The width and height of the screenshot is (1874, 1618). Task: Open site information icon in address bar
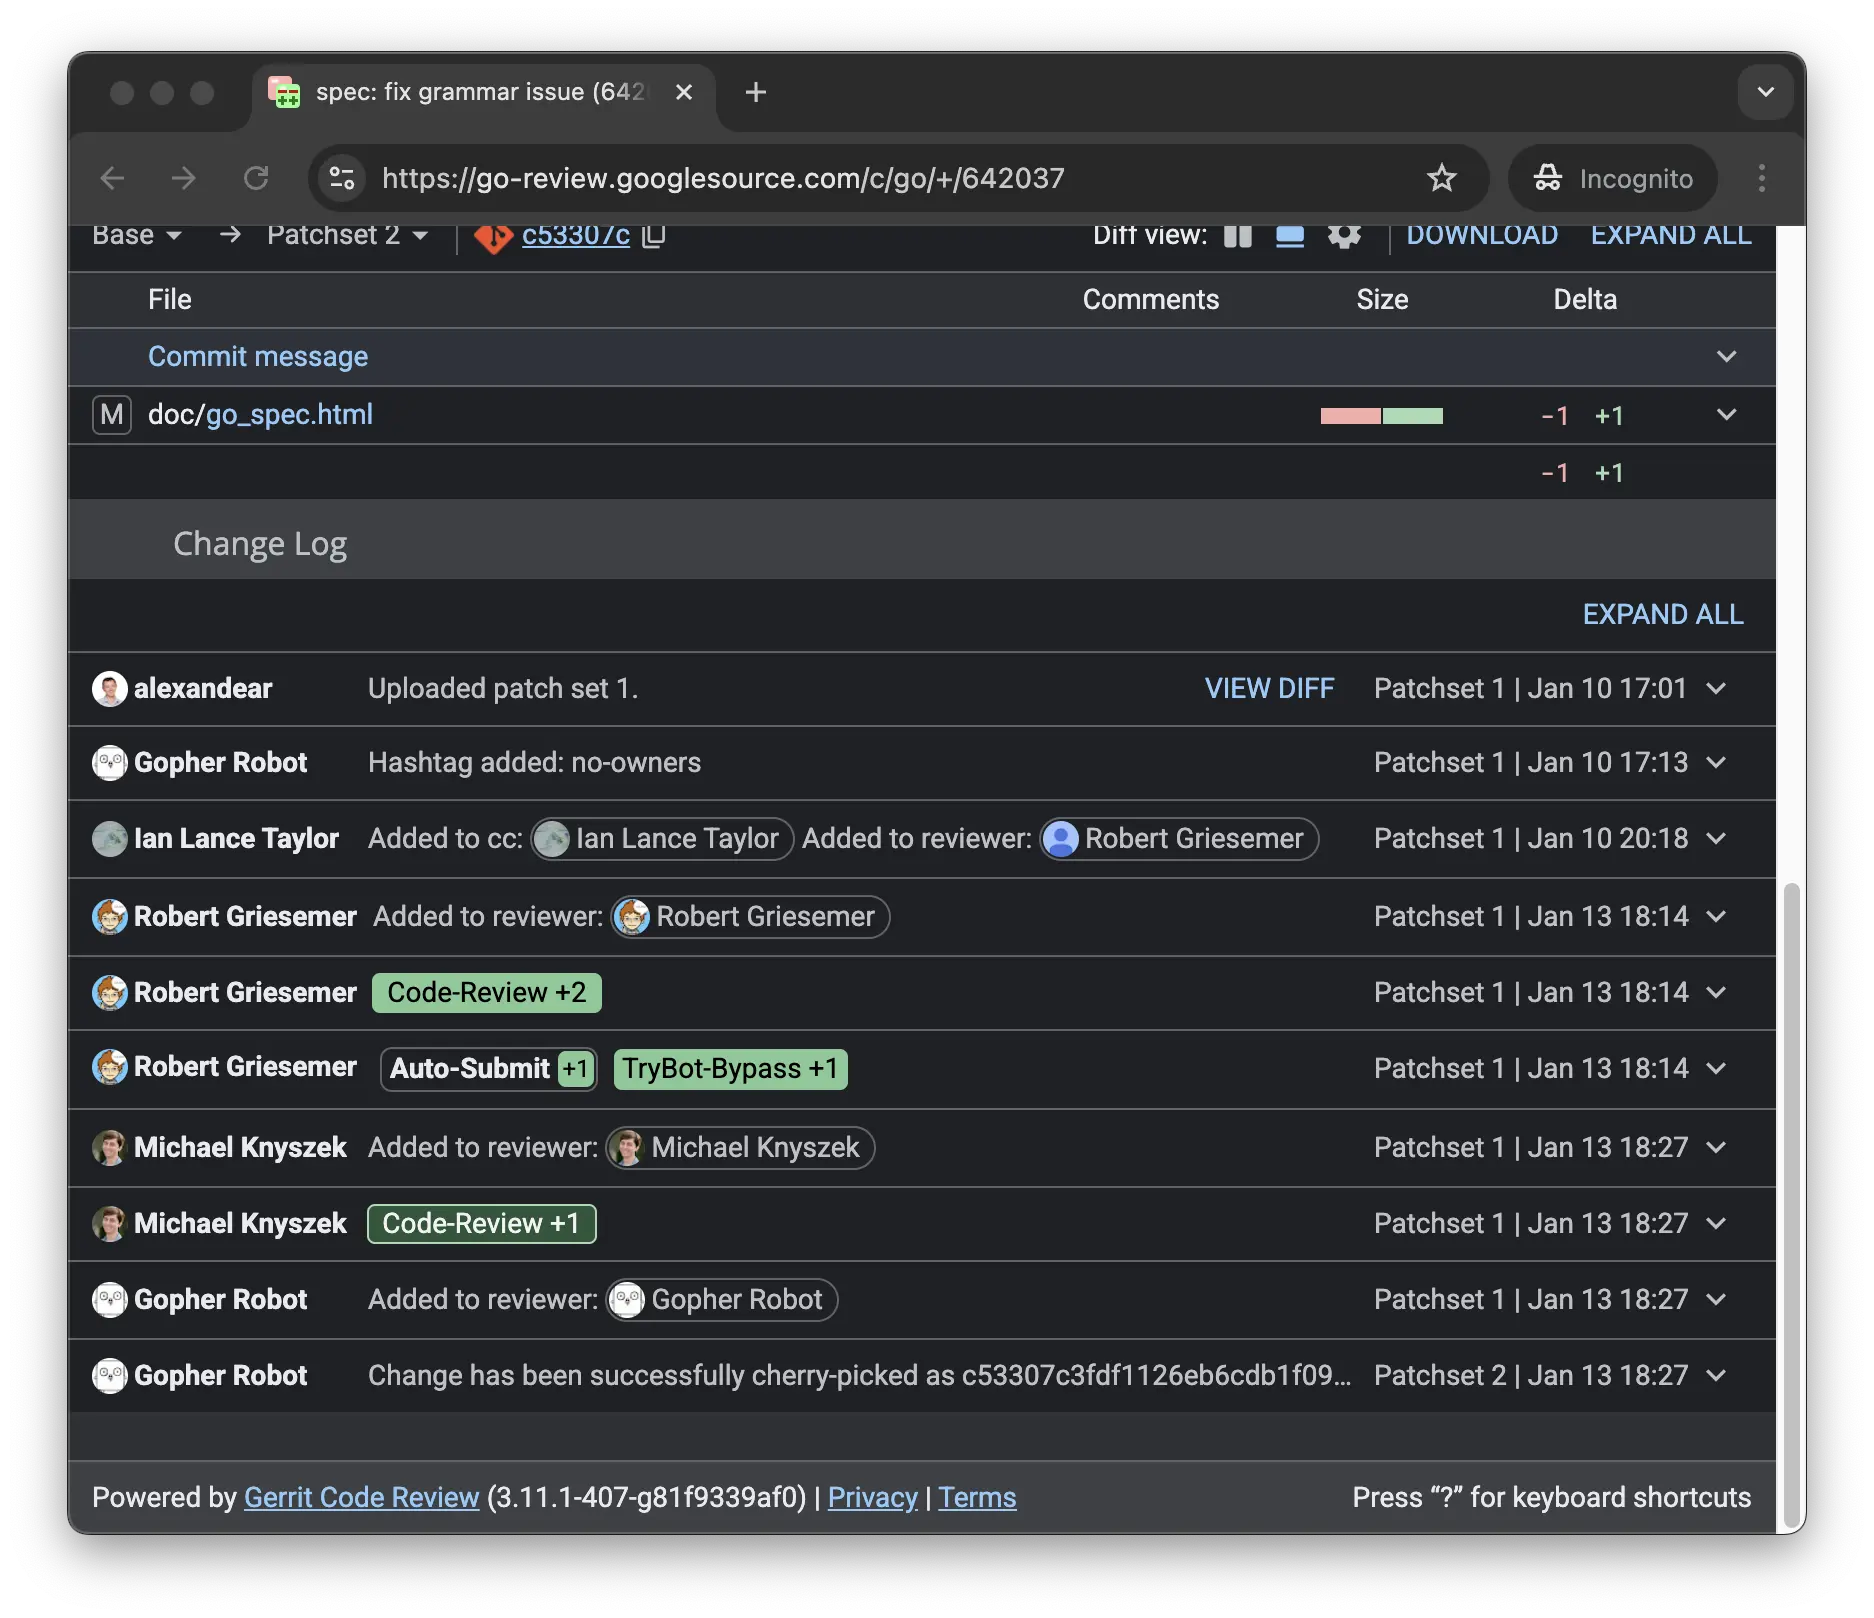click(342, 178)
